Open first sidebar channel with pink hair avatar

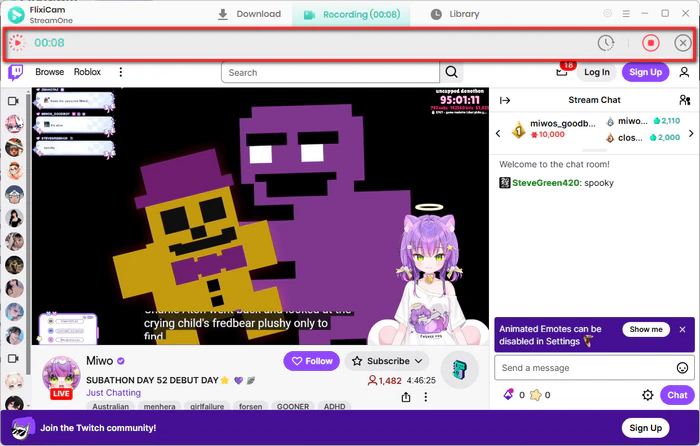pos(14,124)
